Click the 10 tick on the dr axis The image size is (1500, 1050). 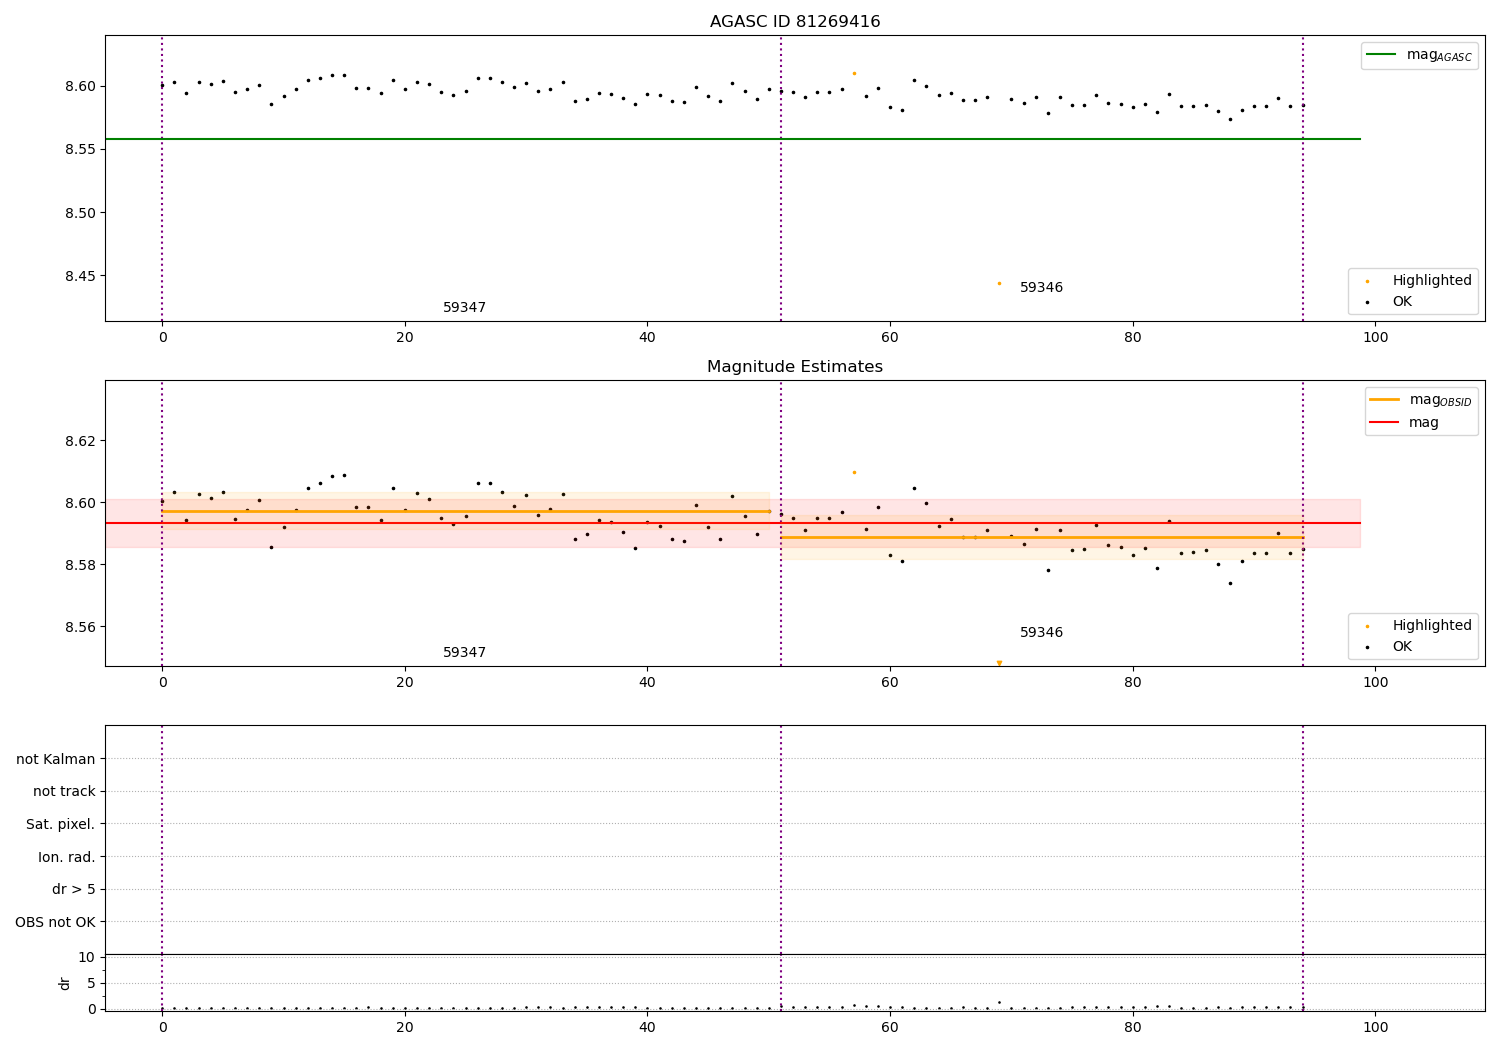[x=87, y=957]
